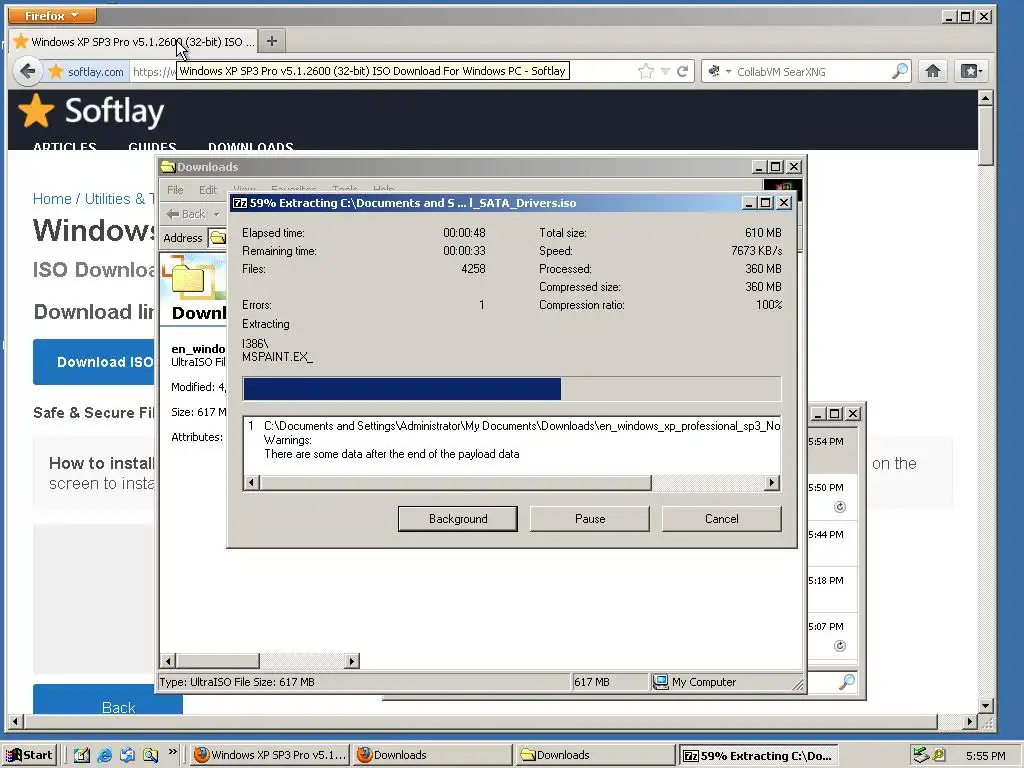Open the Firefox Bookmarks menu button

pos(970,71)
